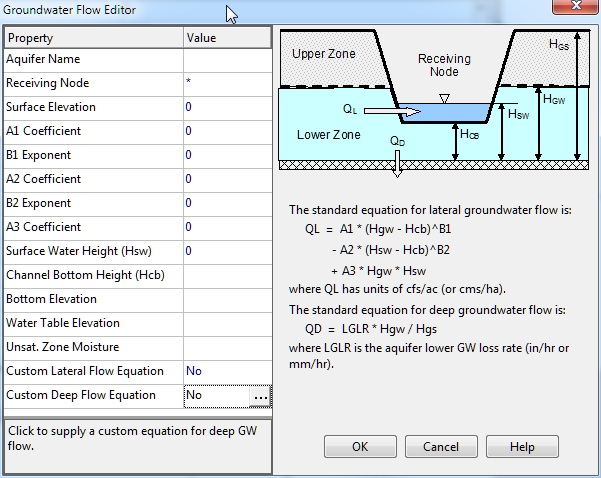Click the Water Table Elevation value field
This screenshot has width=601, height=478.
[228, 324]
